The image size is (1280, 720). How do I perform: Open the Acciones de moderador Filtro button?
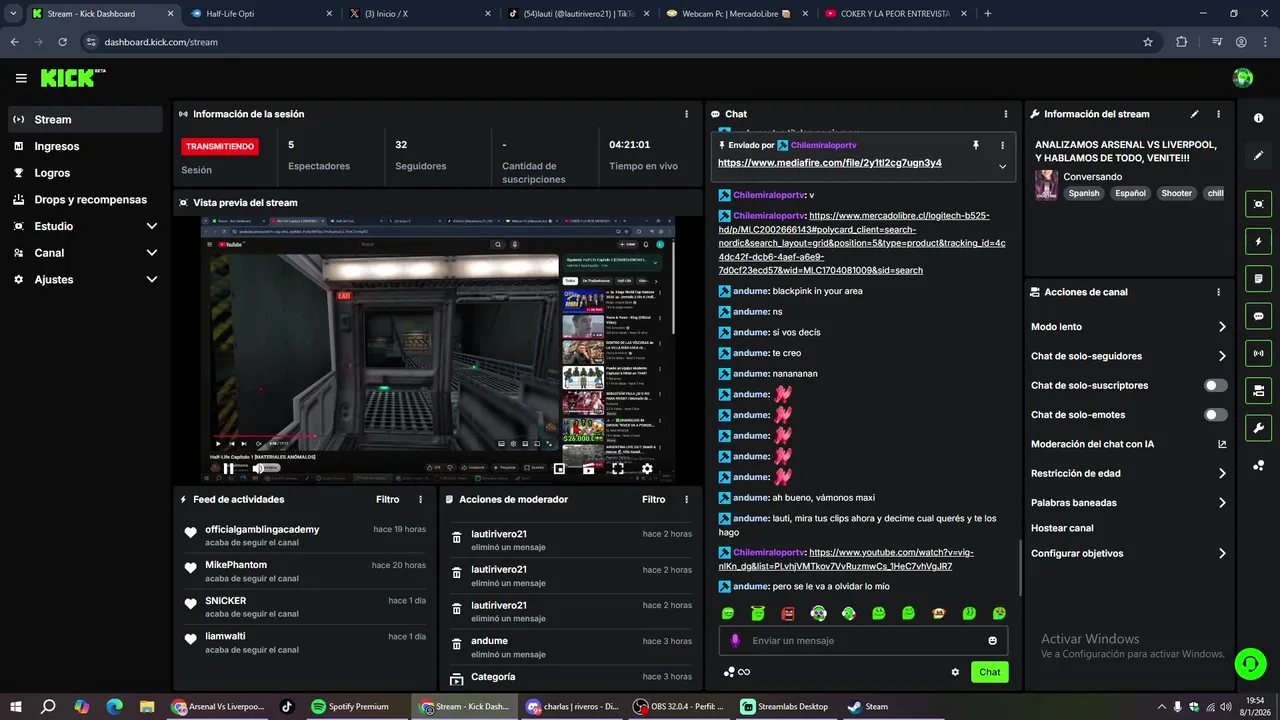tap(654, 499)
